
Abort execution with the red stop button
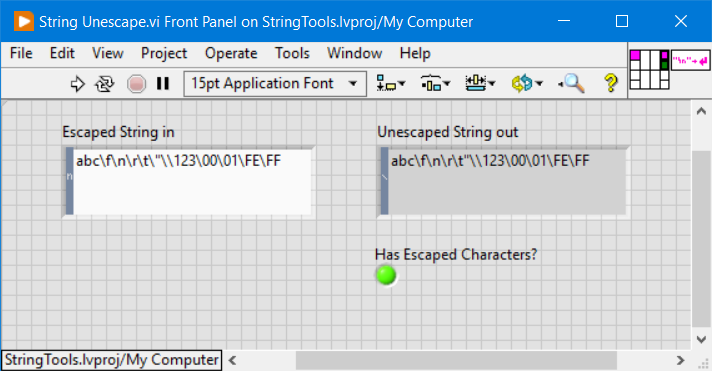(136, 84)
